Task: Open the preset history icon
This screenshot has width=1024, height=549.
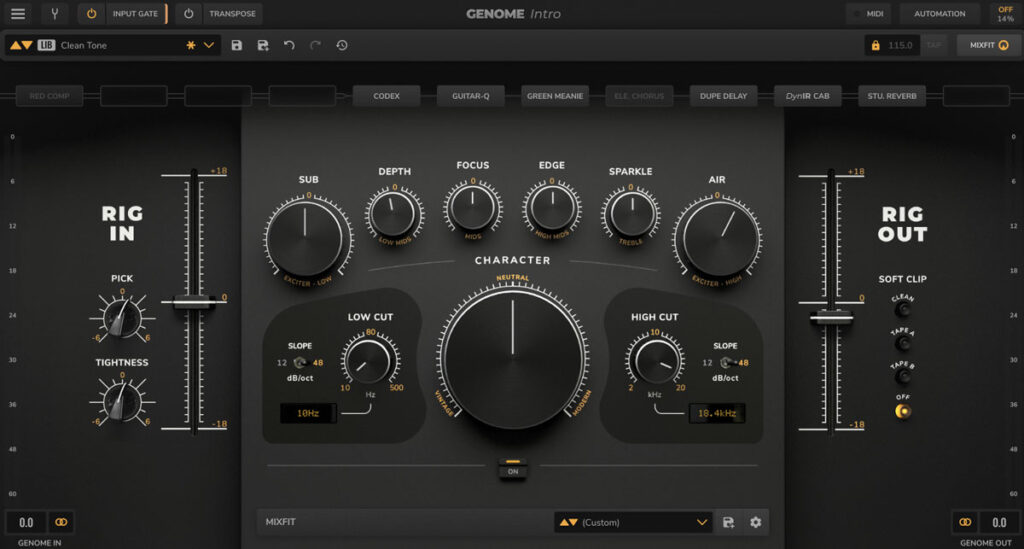Action: click(x=342, y=45)
